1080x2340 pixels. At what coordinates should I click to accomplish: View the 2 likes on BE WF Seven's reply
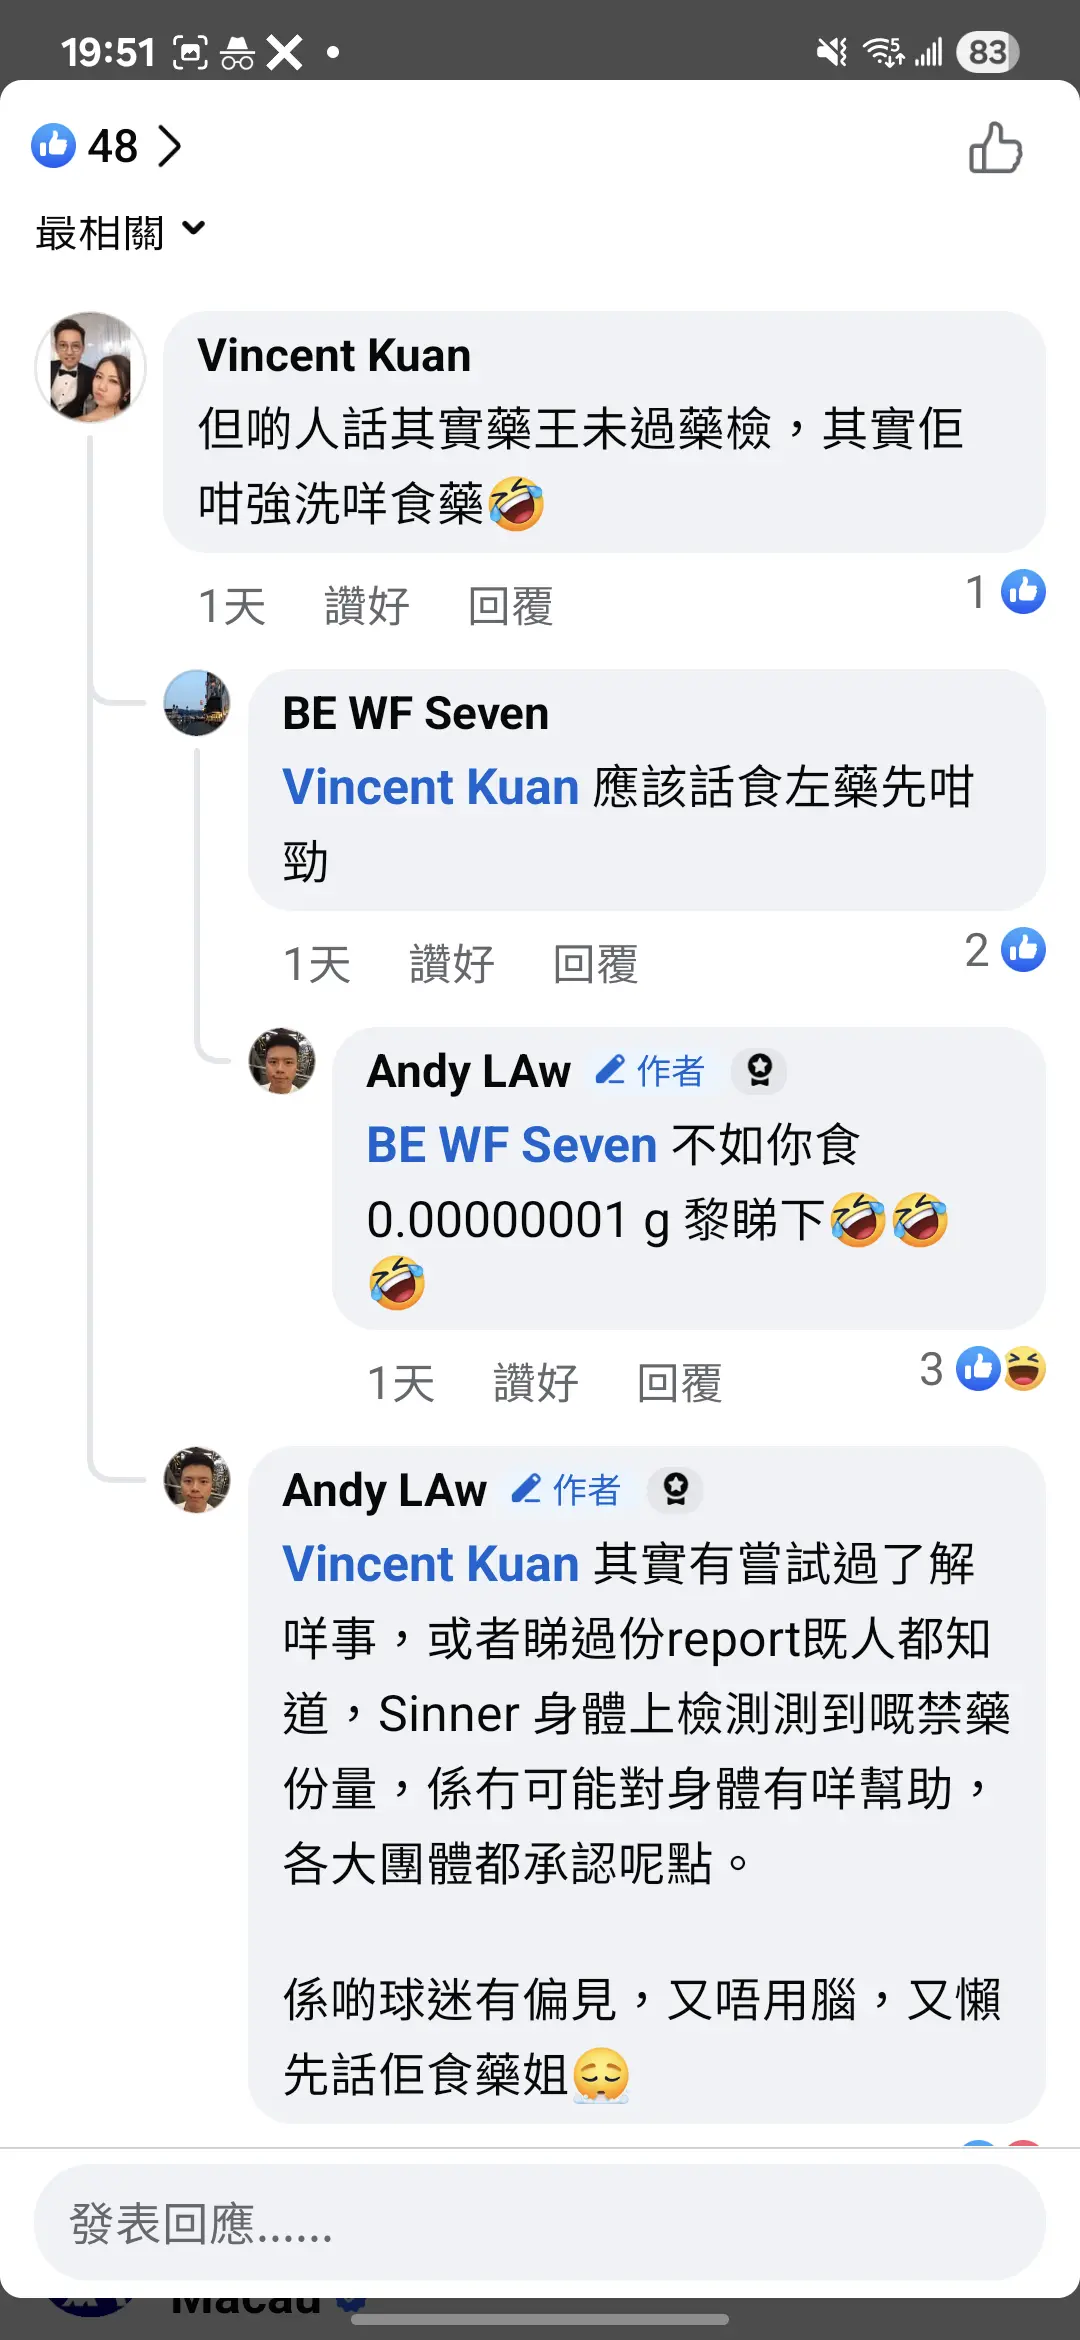tap(1005, 950)
